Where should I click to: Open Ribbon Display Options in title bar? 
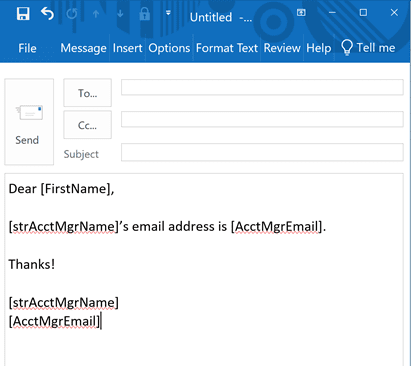[301, 13]
